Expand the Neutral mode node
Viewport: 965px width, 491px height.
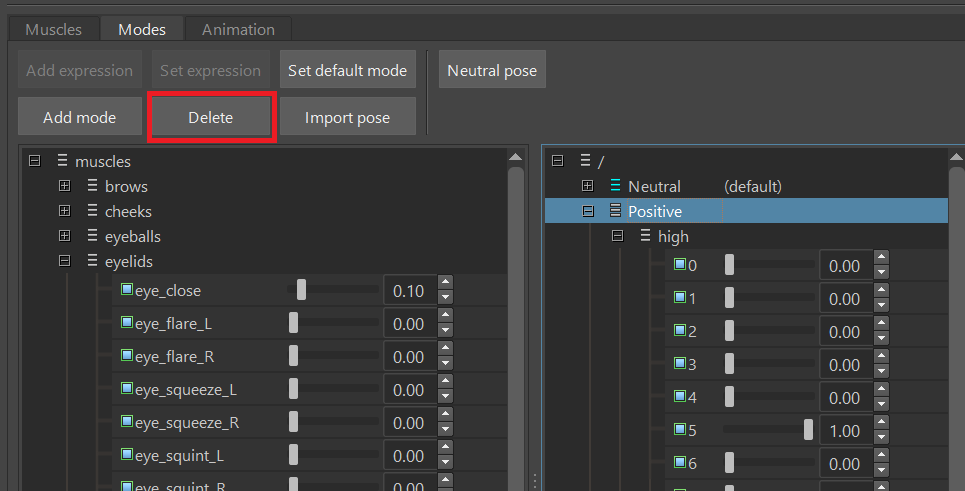point(587,186)
